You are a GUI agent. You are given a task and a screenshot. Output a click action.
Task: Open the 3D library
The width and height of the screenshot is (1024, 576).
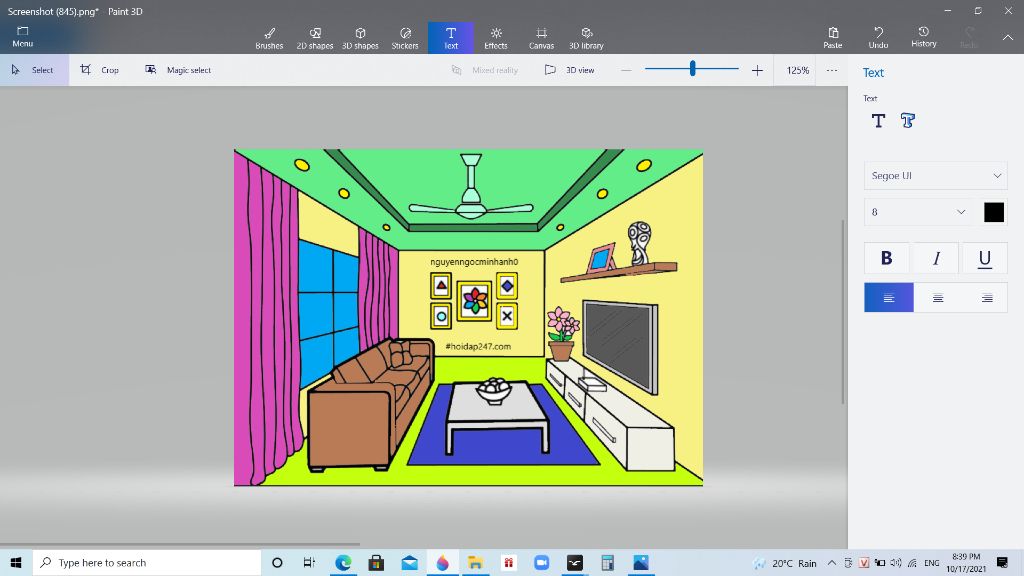586,38
